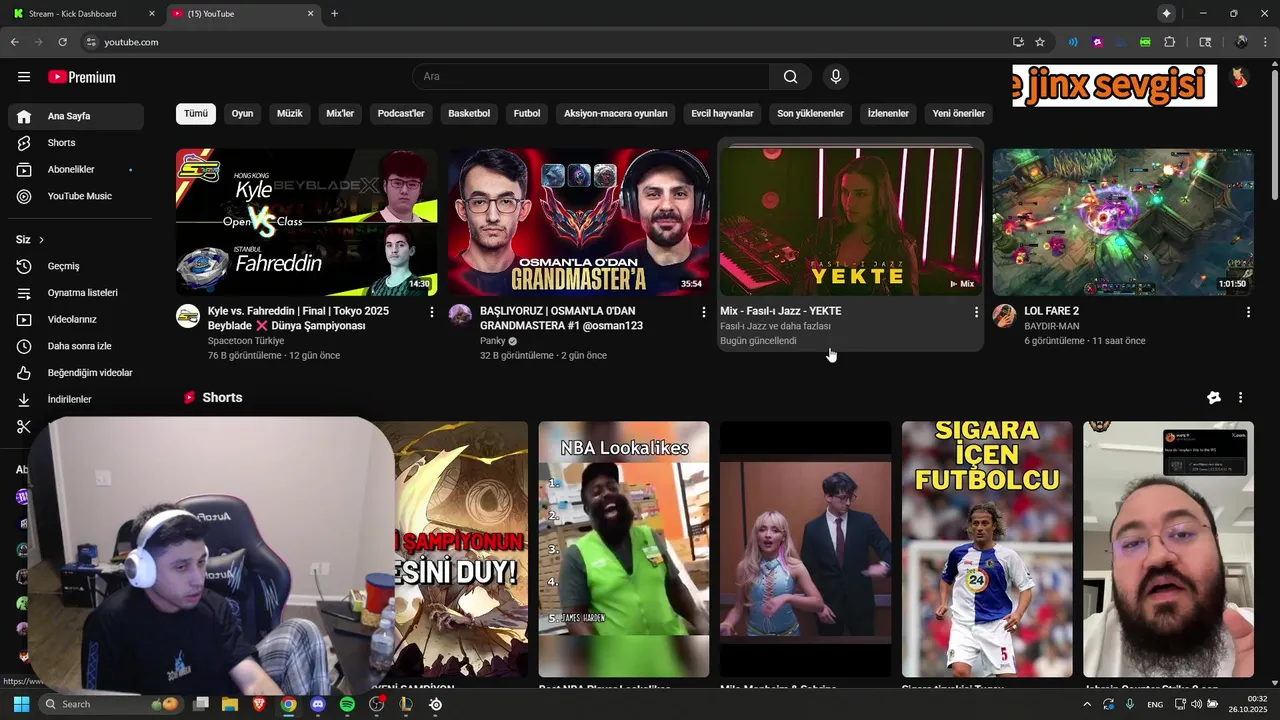Open Kyle vs. Fahreddin video title

298,318
